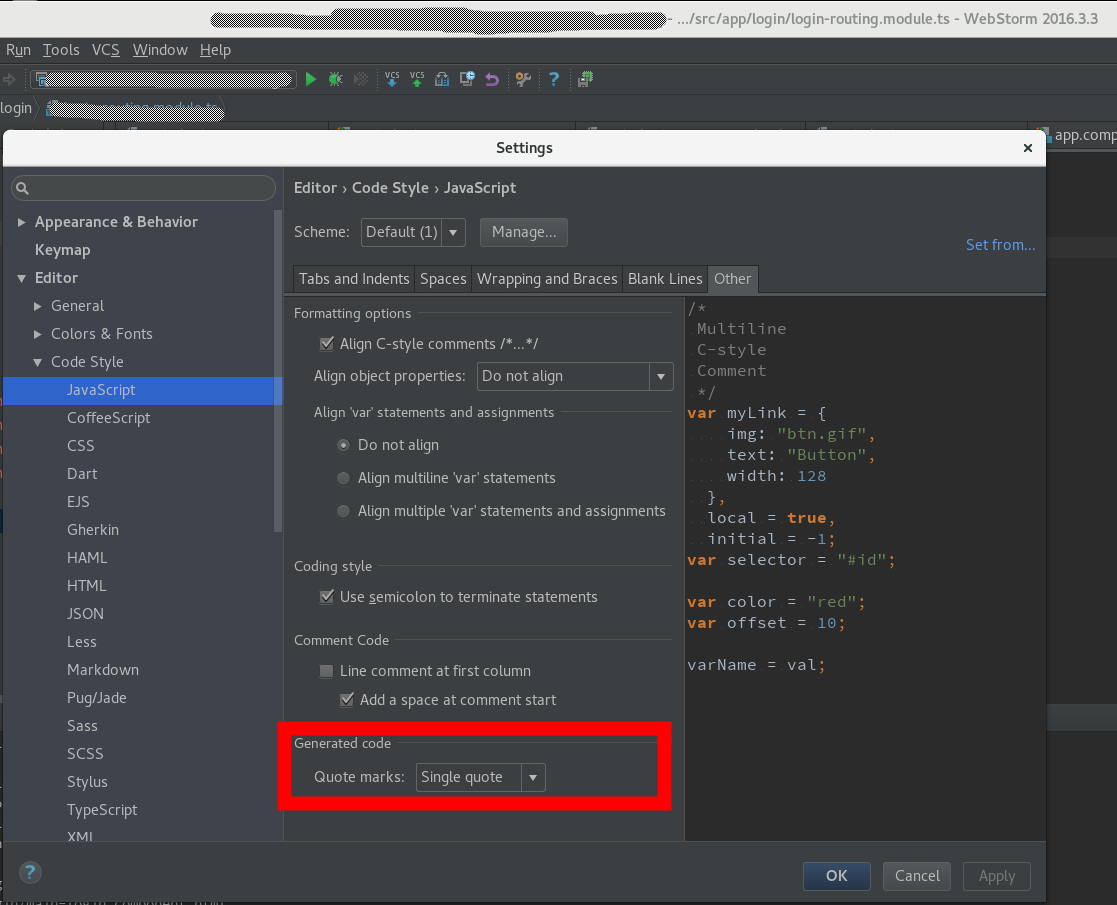Viewport: 1117px width, 905px height.
Task: Open the VCS menu
Action: 105,50
